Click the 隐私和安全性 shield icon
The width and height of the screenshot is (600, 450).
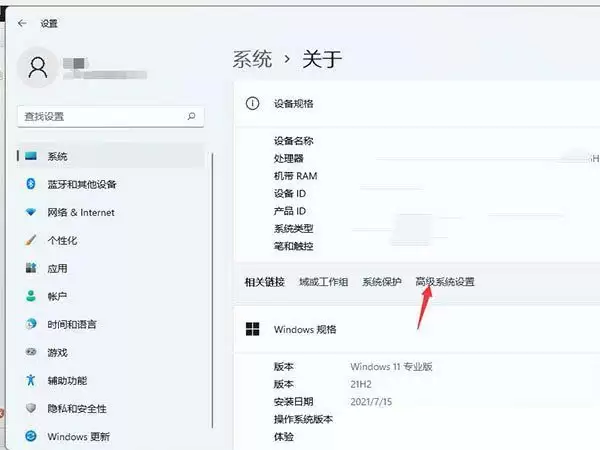(31, 408)
